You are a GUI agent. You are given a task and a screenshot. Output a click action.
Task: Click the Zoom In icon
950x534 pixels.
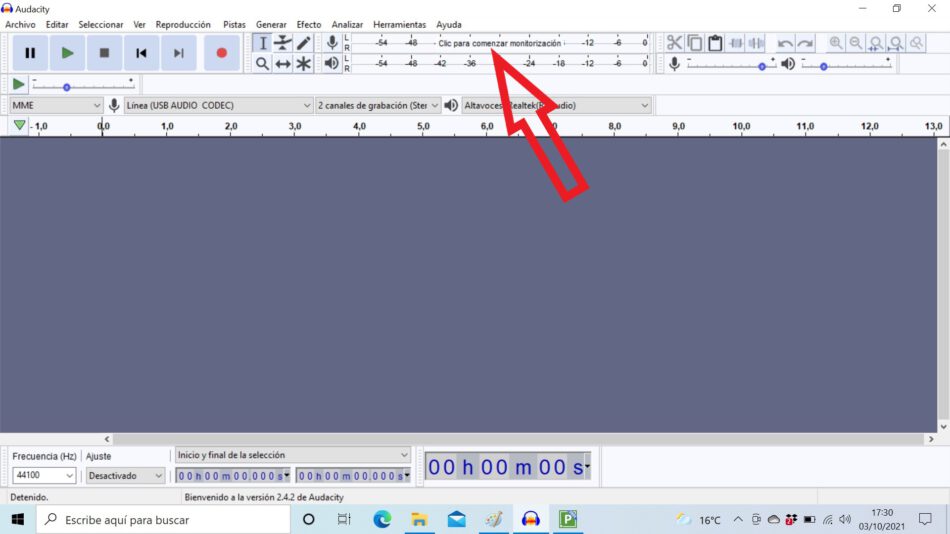pos(835,43)
